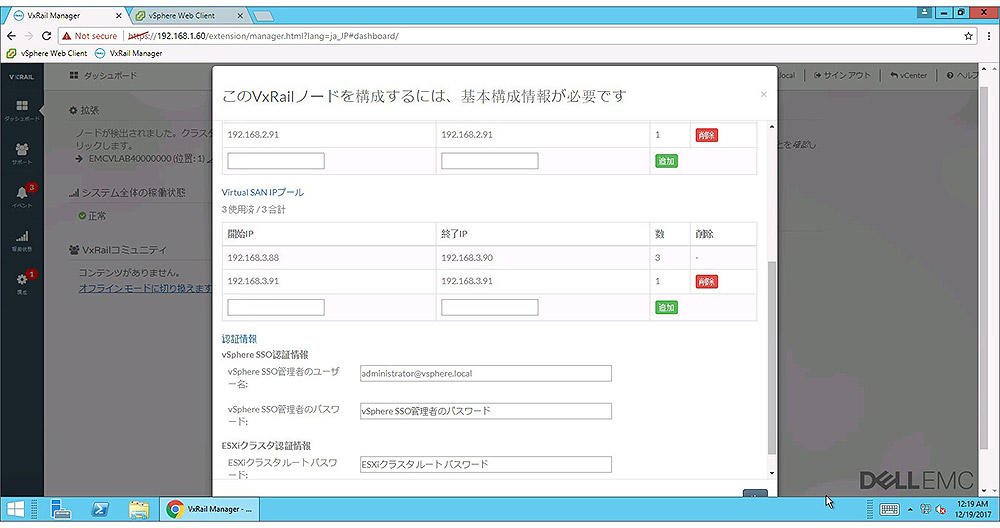Image resolution: width=1000 pixels, height=528 pixels.
Task: Focus end IP field below 192.168.2.91
Action: click(489, 161)
